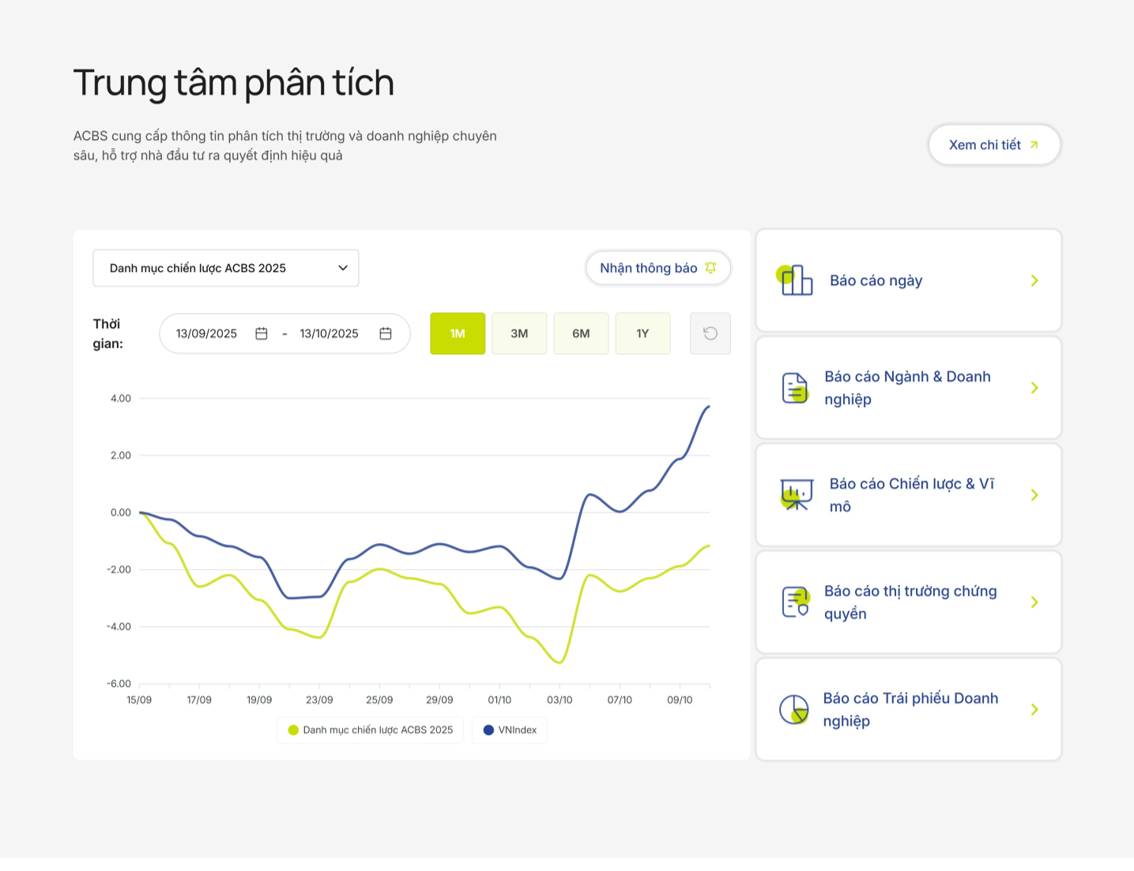Click the Báo cáo Ngành & Doanh nghiệp document icon
Image resolution: width=1134 pixels, height=871 pixels.
coord(794,388)
